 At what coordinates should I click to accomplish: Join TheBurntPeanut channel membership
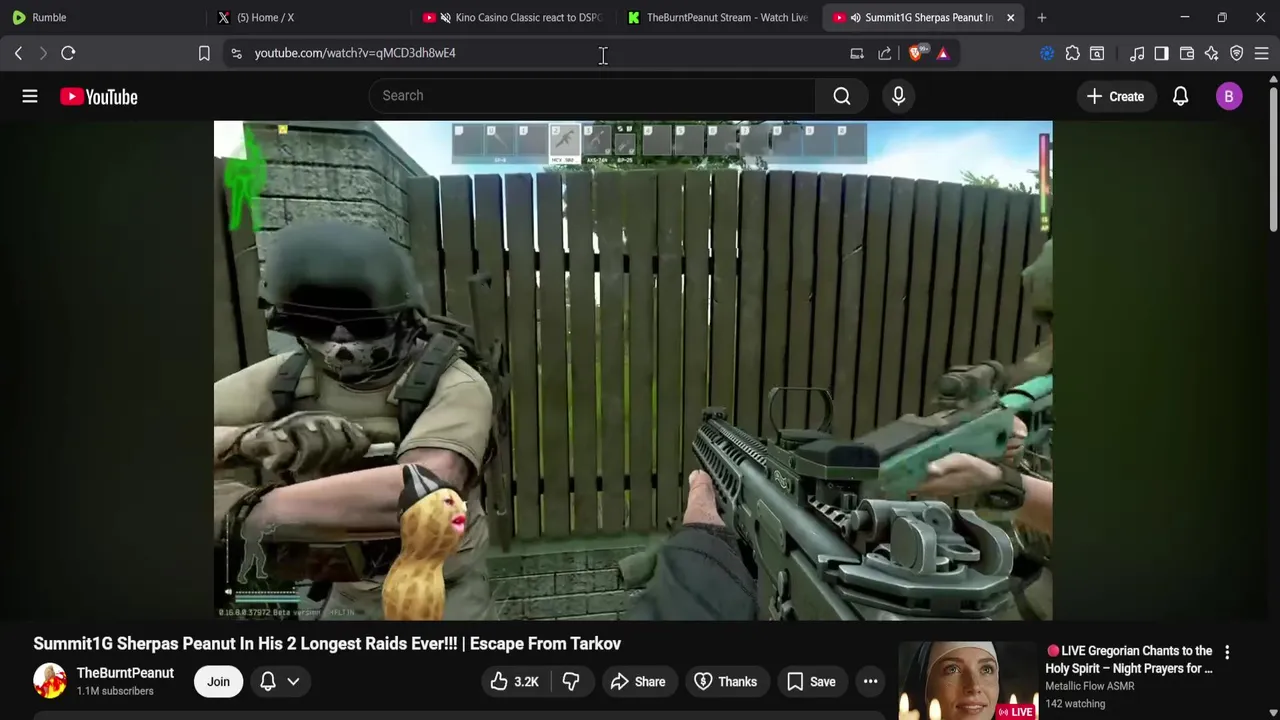click(x=218, y=682)
